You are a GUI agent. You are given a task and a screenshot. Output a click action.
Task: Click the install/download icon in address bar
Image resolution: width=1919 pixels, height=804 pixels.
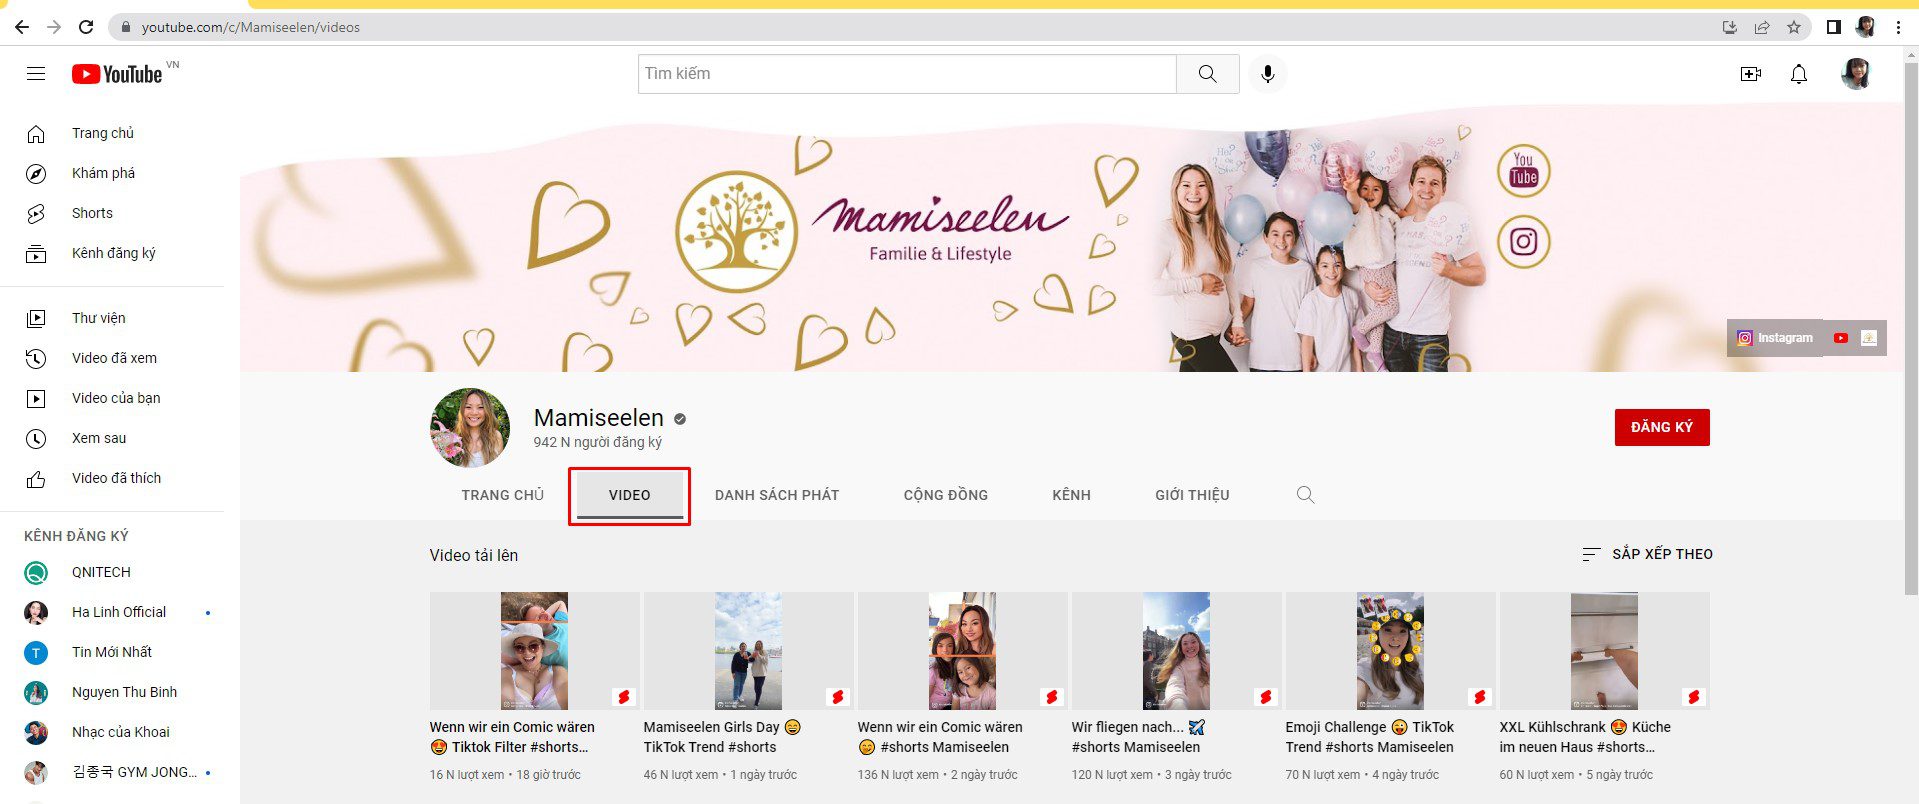click(x=1729, y=27)
